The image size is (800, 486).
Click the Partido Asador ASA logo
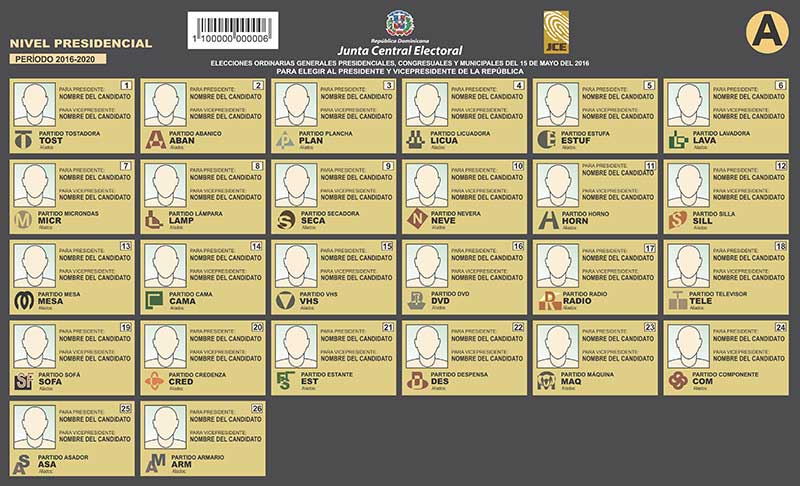22,464
